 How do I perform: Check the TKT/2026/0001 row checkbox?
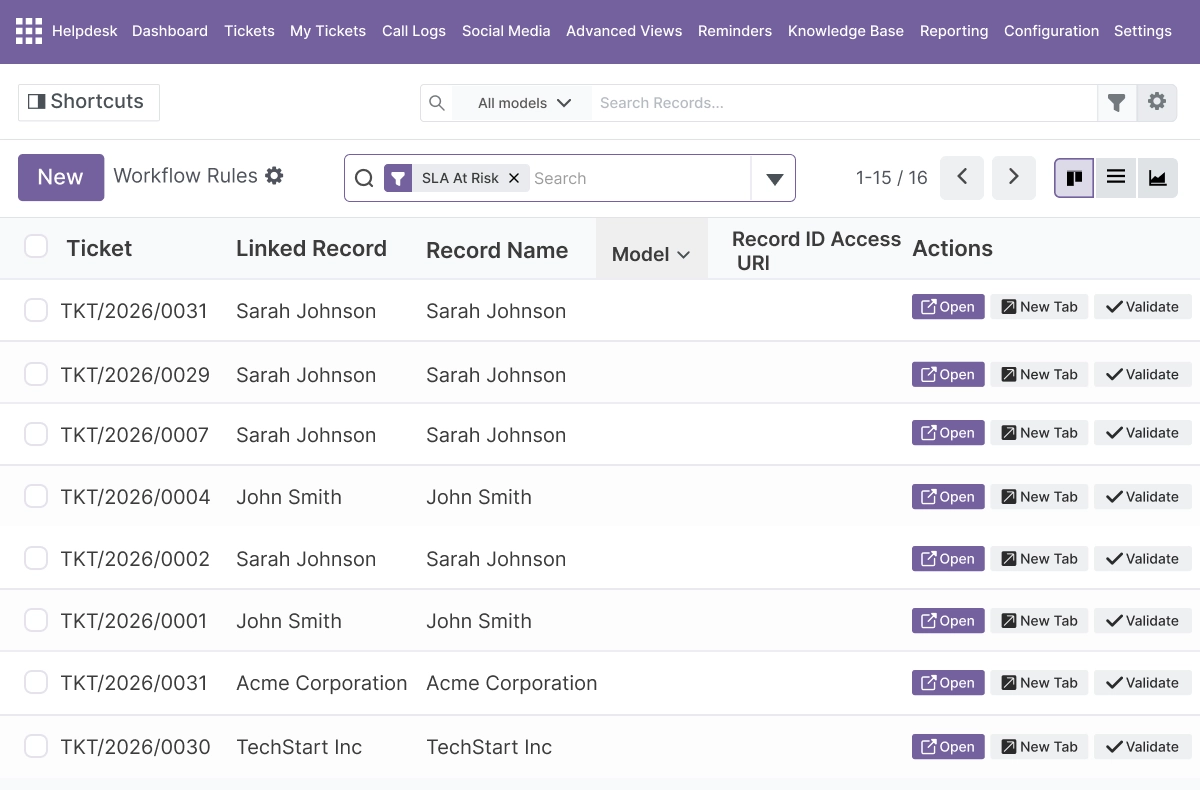pos(36,620)
